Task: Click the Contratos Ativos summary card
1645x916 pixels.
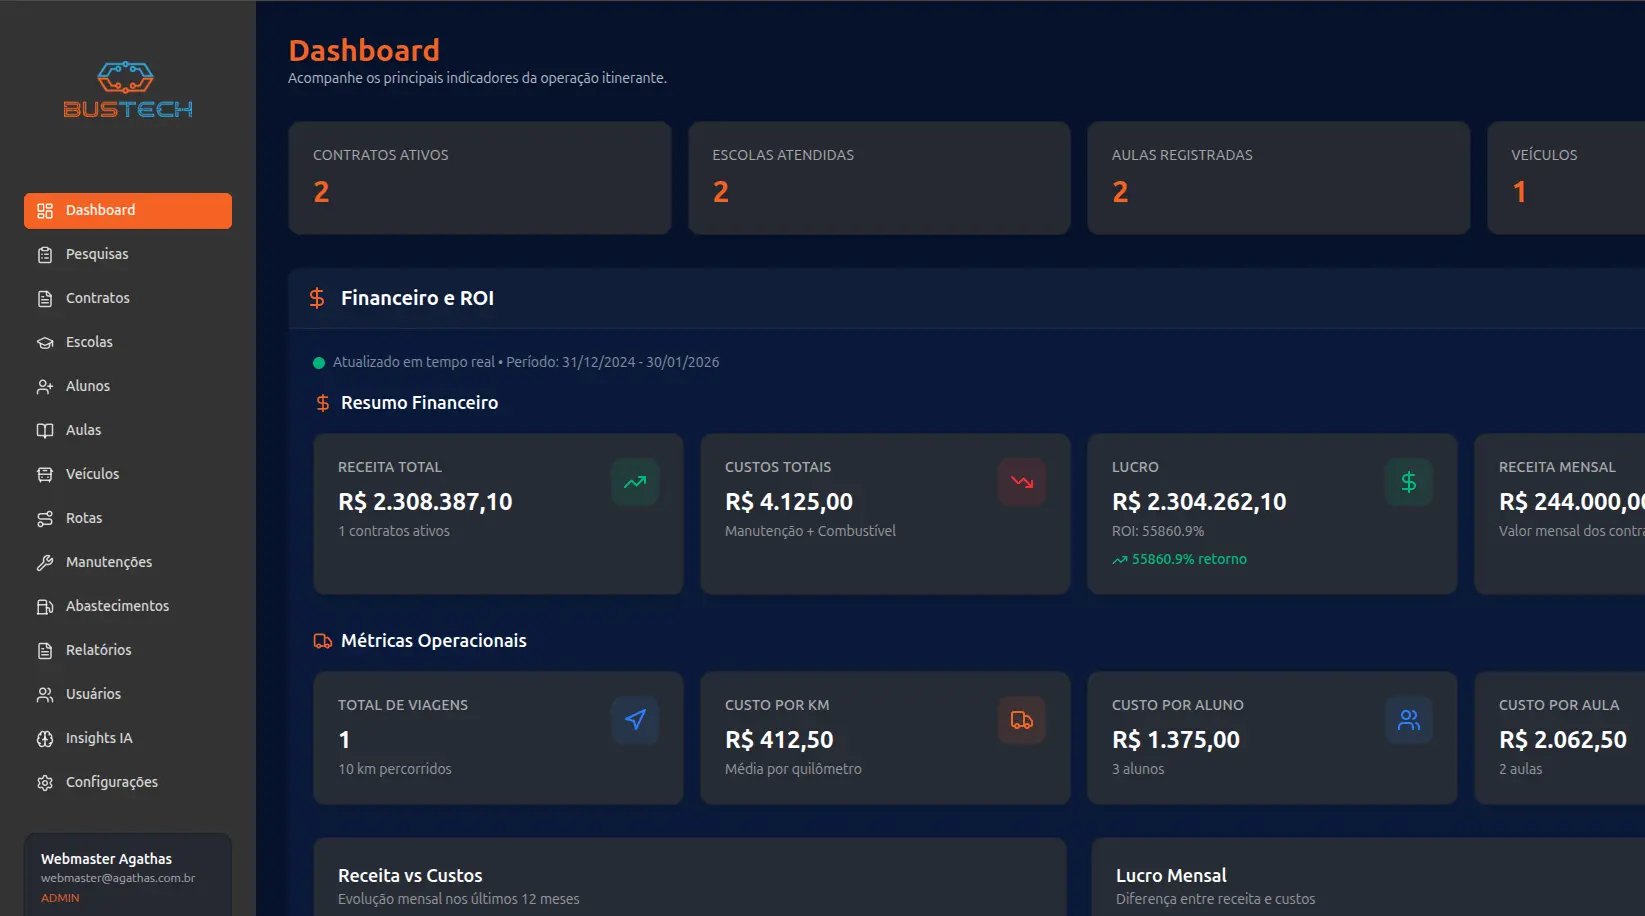Action: tap(479, 178)
